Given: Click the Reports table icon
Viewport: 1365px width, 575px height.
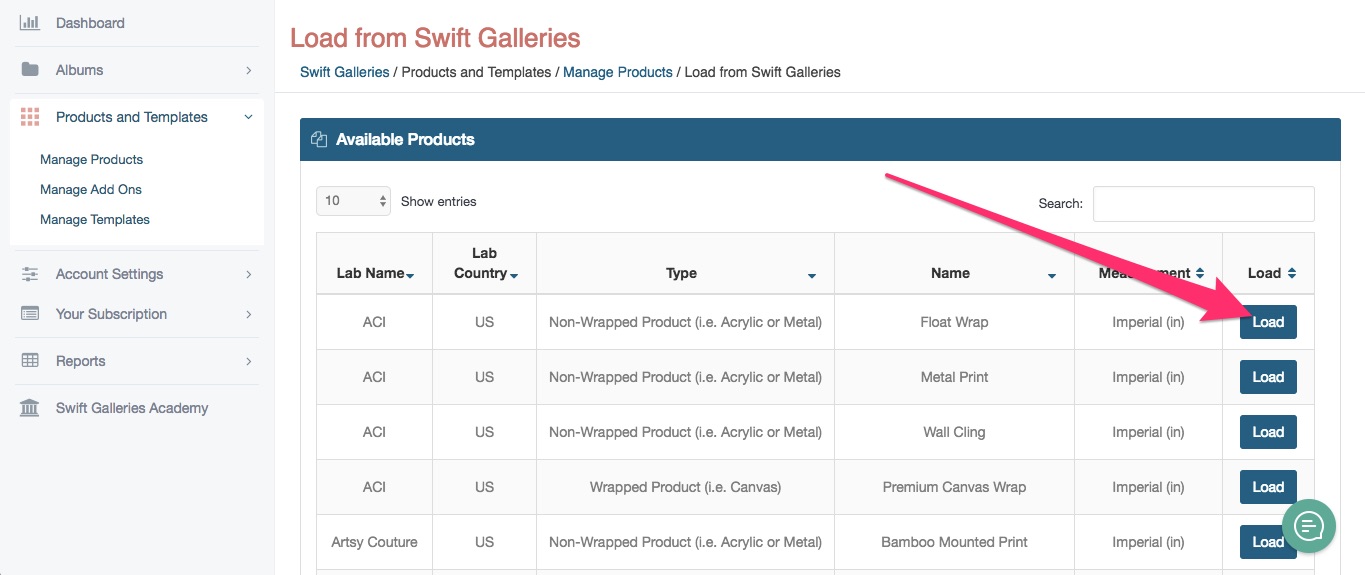Looking at the screenshot, I should 30,361.
